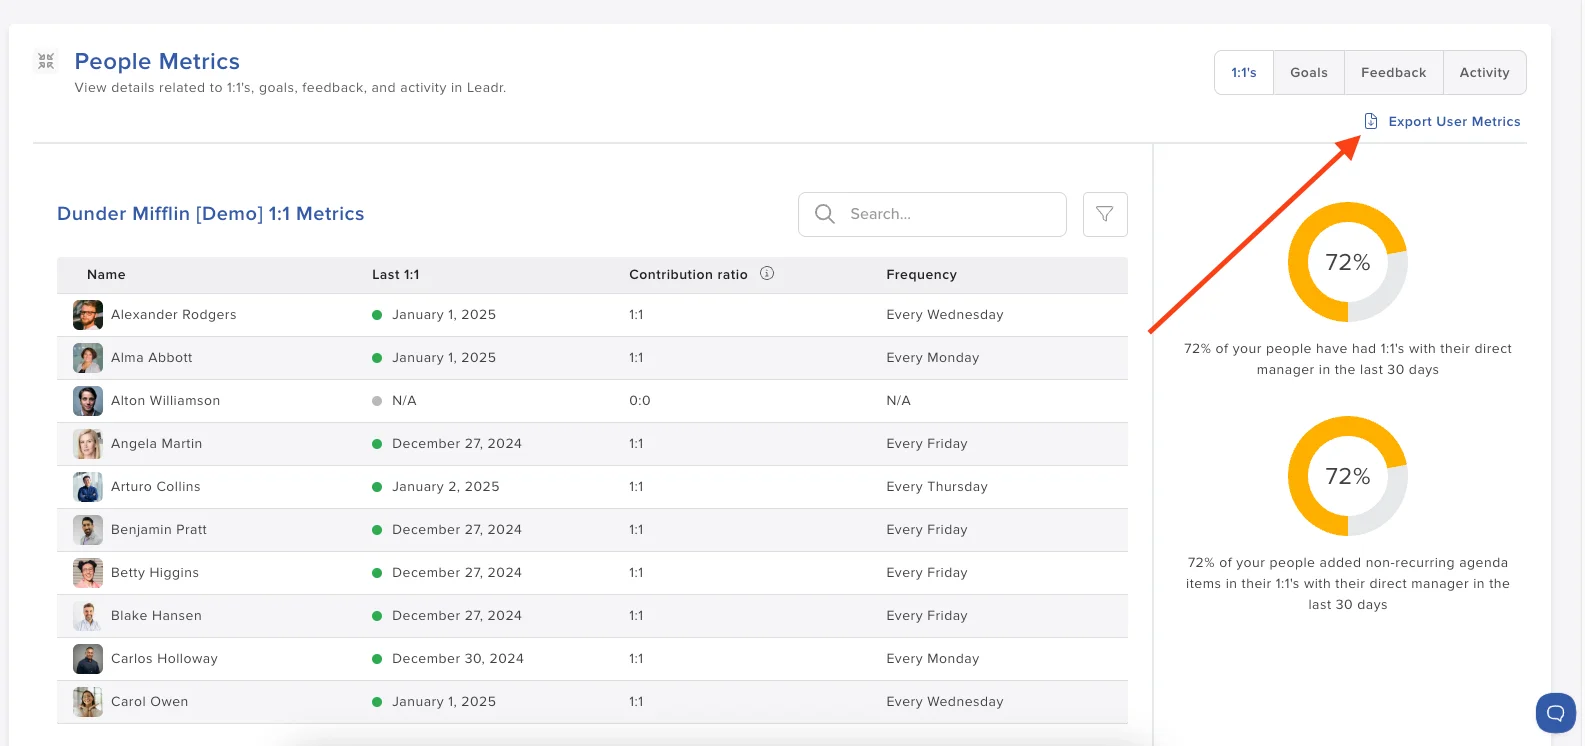Click the Frequency column header
1585x746 pixels.
921,275
